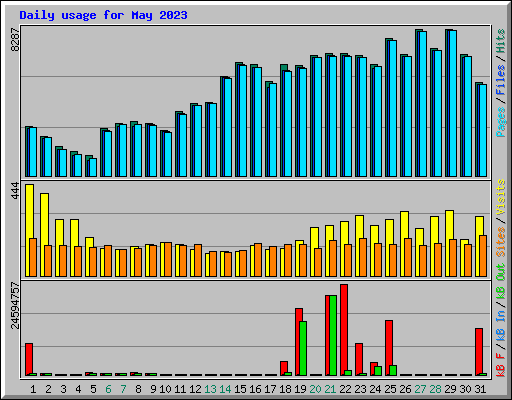Viewport: 512px width, 400px height.
Task: Click the 'Pages' legend label
Action: [500, 122]
